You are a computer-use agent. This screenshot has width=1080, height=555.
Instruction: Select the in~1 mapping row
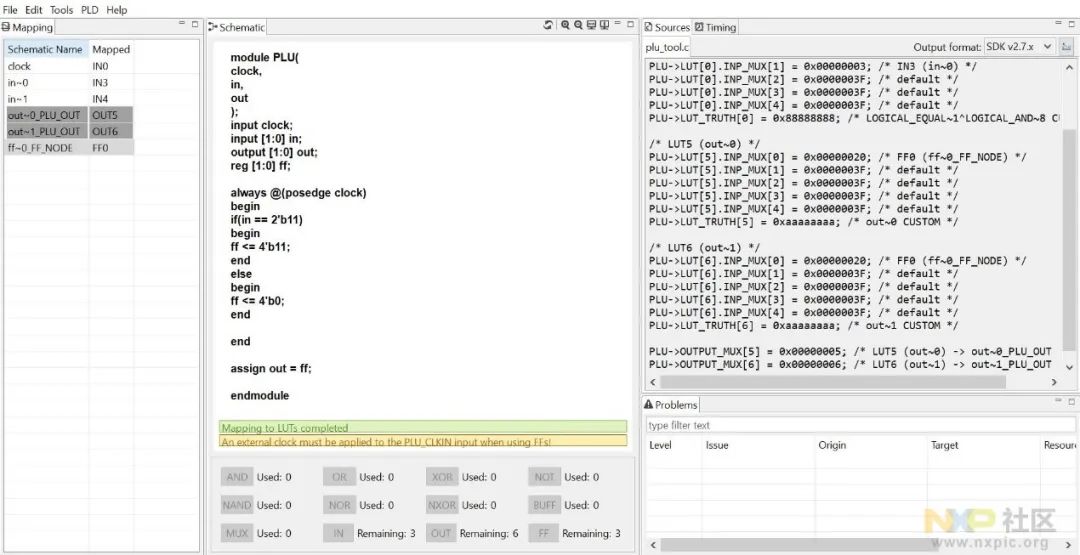(x=69, y=98)
